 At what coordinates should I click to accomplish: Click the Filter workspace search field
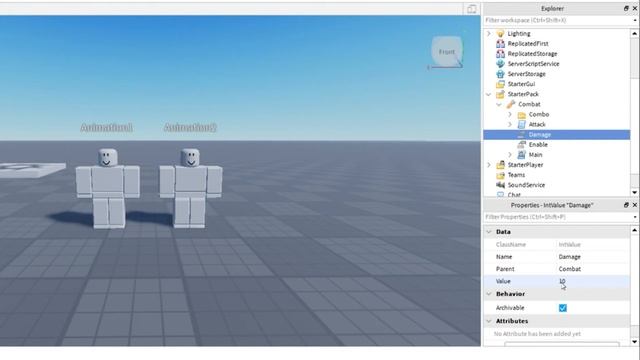click(558, 20)
